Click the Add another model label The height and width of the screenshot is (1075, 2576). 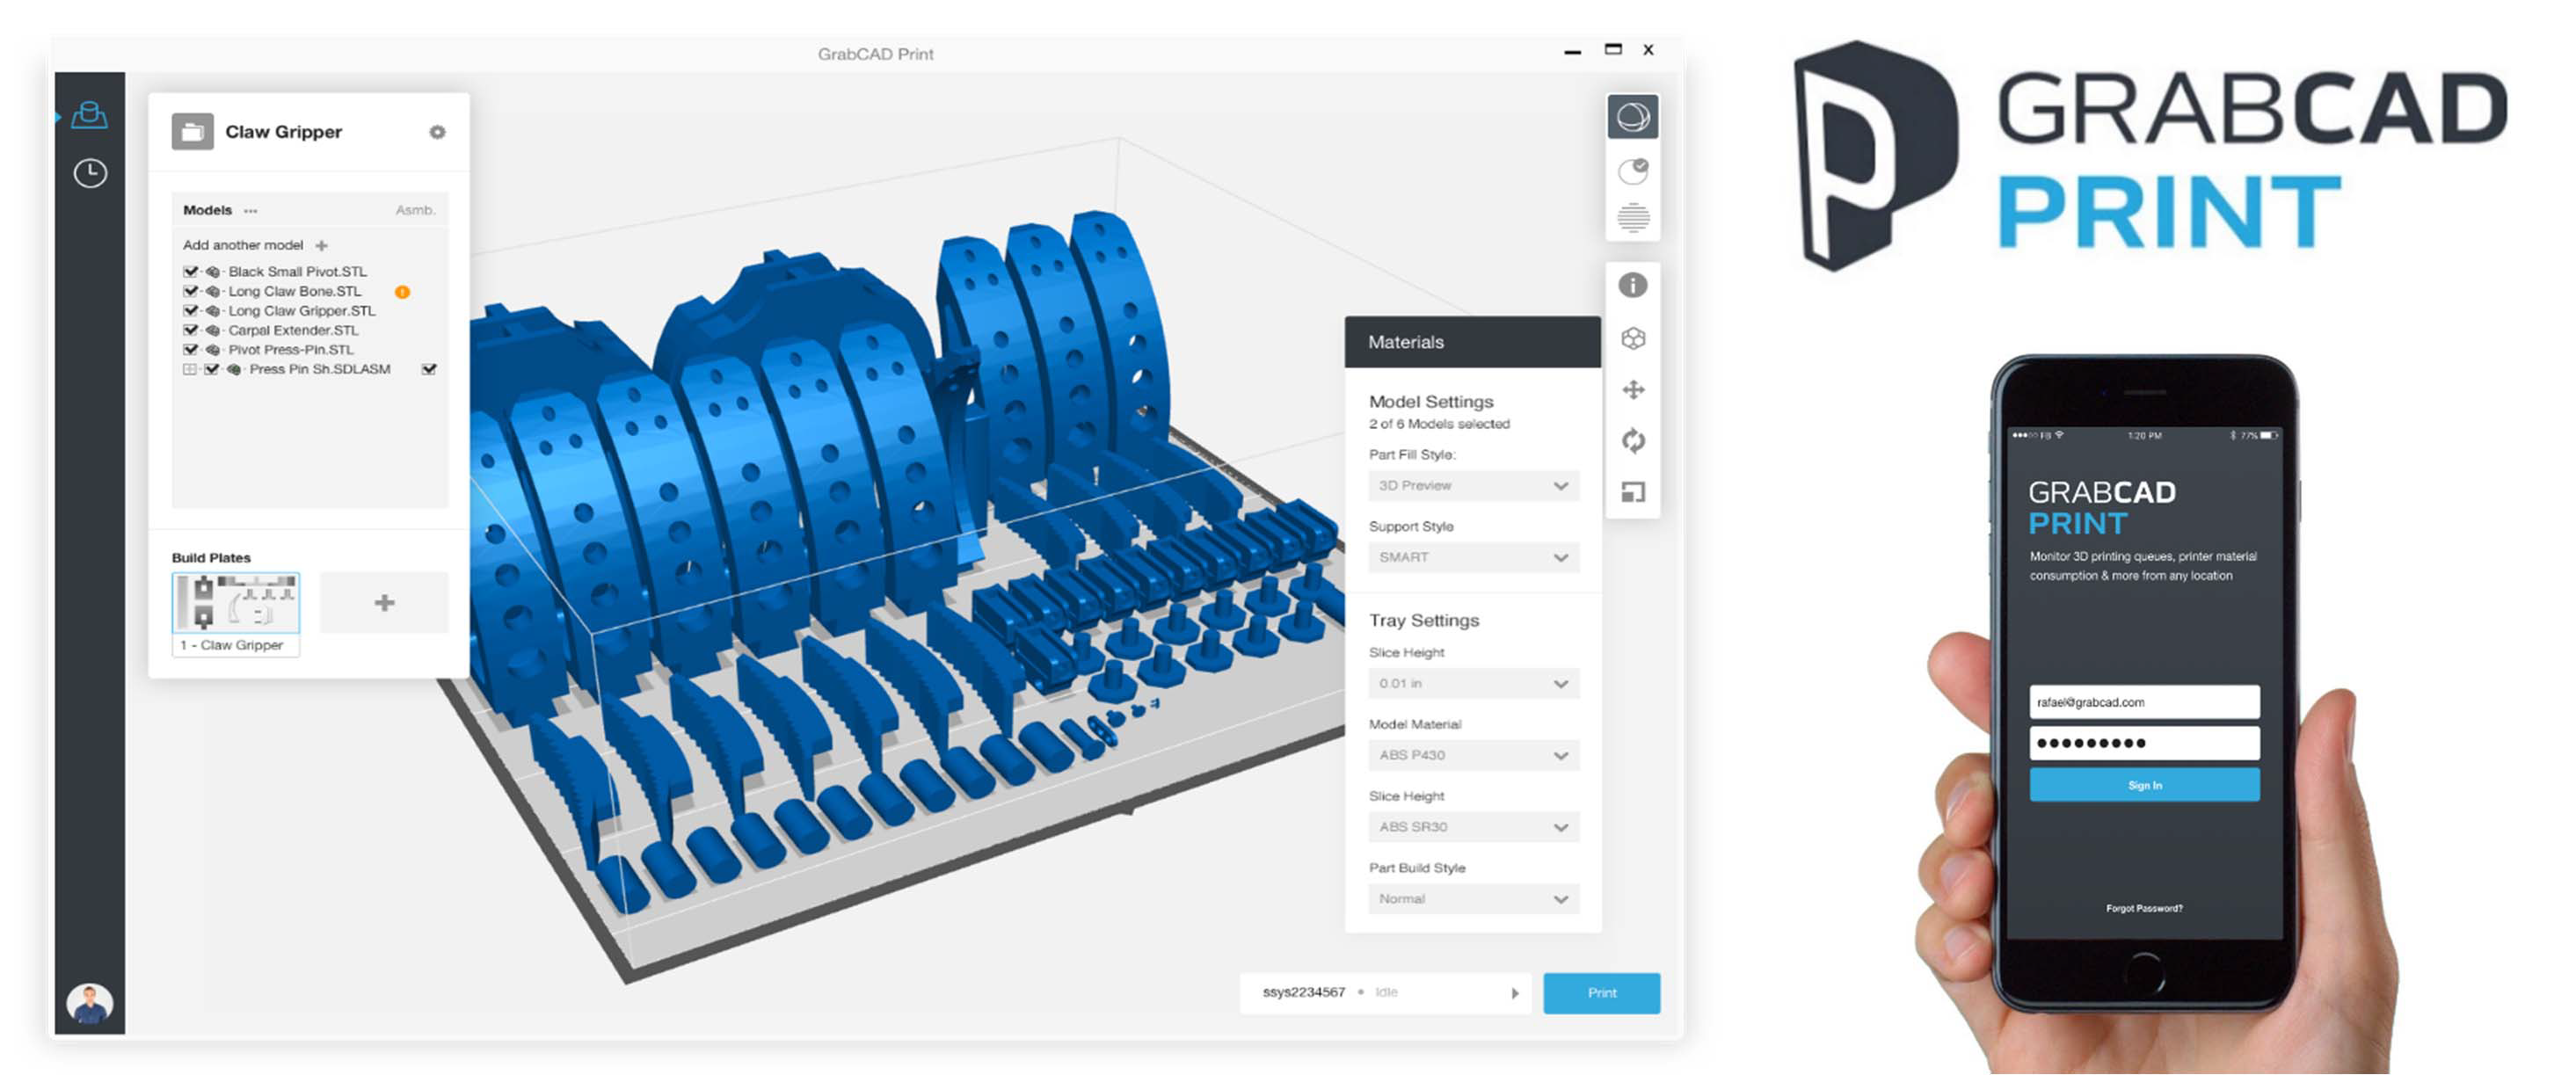(x=243, y=245)
